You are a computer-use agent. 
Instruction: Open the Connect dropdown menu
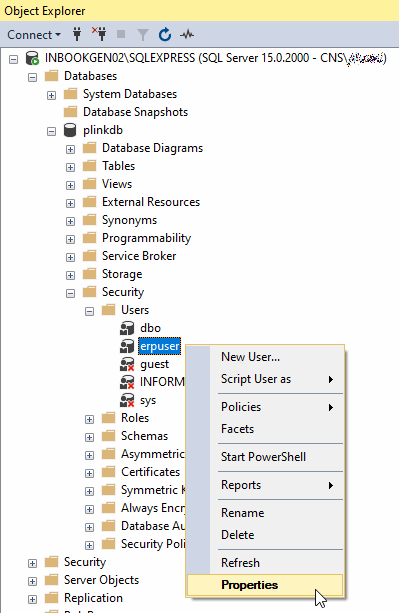[x=34, y=34]
